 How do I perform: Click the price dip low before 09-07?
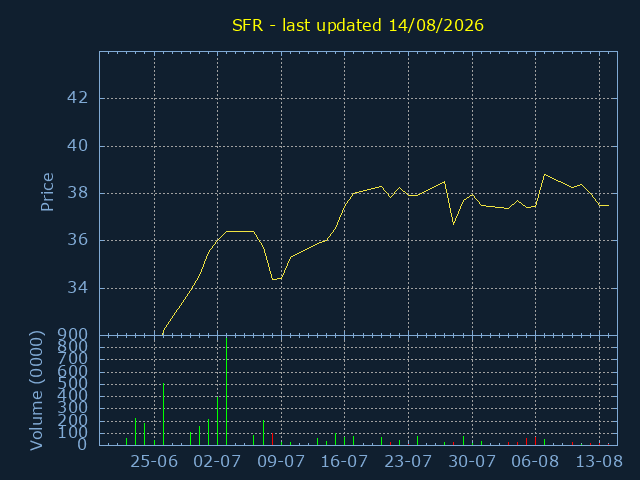(x=273, y=279)
